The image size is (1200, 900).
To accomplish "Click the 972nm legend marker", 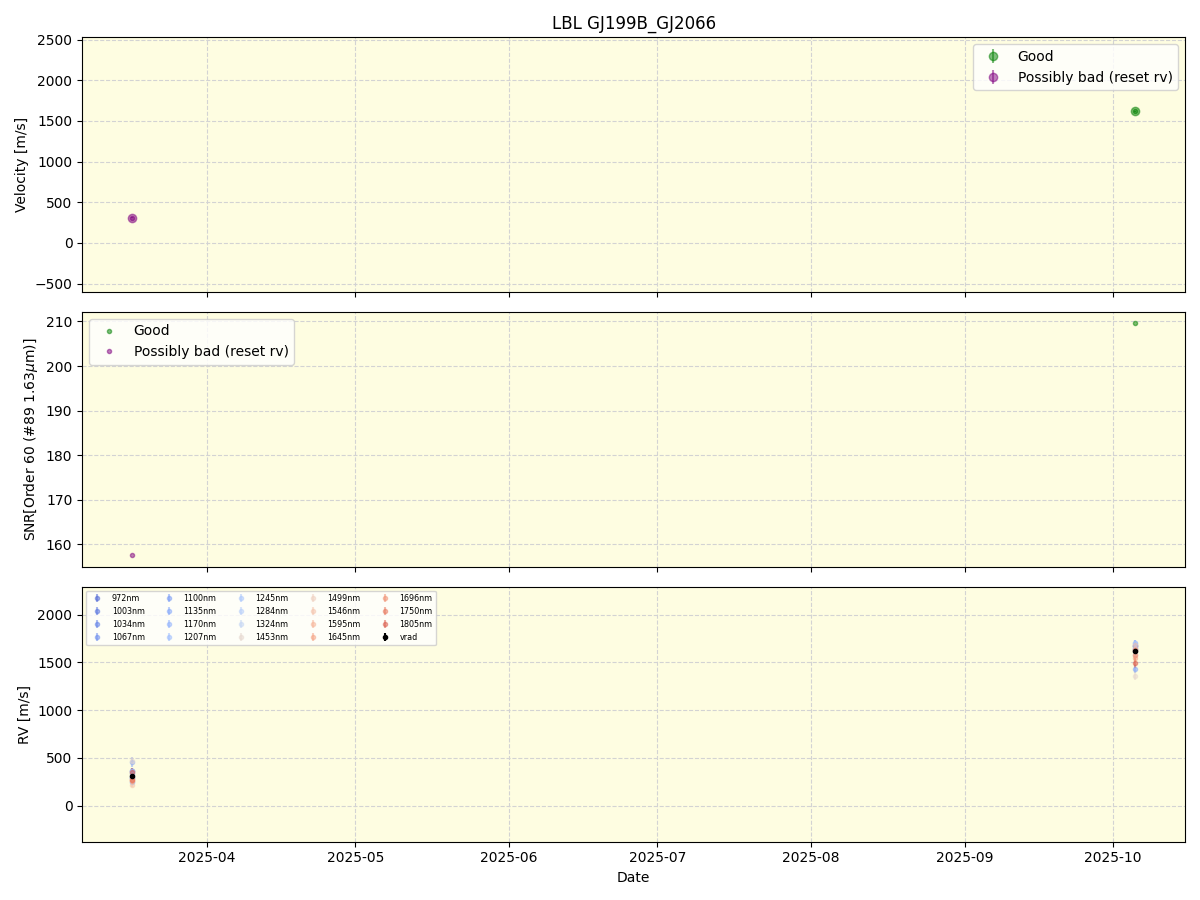I will click(97, 598).
